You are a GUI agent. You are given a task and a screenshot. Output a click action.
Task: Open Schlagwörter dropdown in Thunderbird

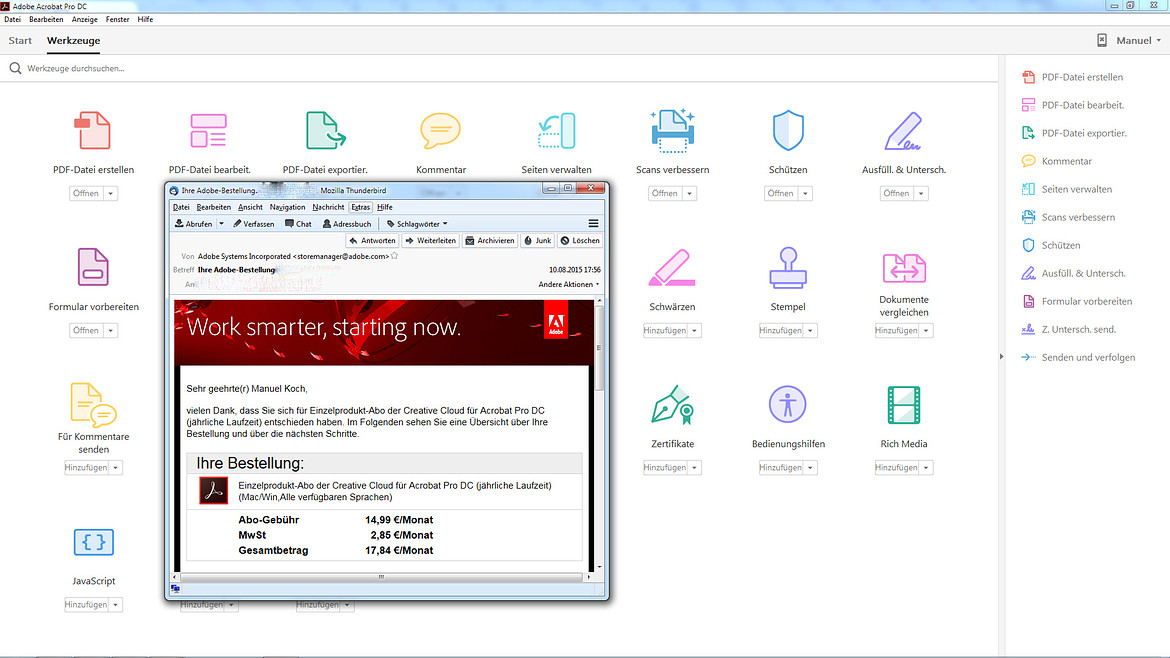(417, 224)
